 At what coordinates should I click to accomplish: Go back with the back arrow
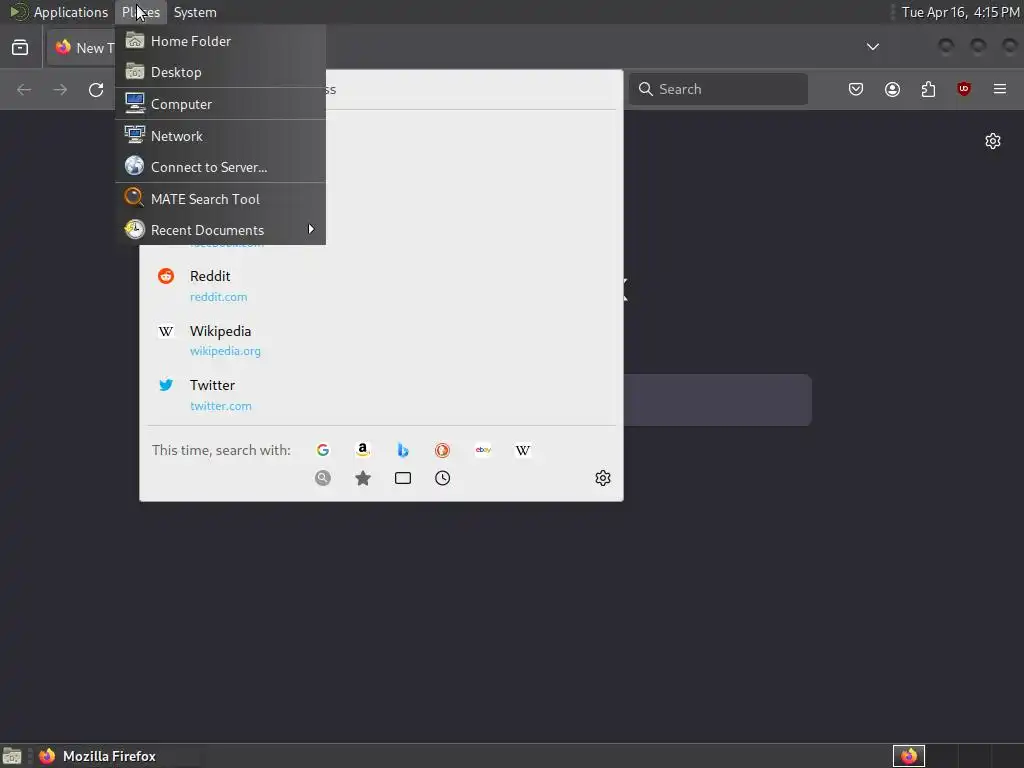[24, 89]
